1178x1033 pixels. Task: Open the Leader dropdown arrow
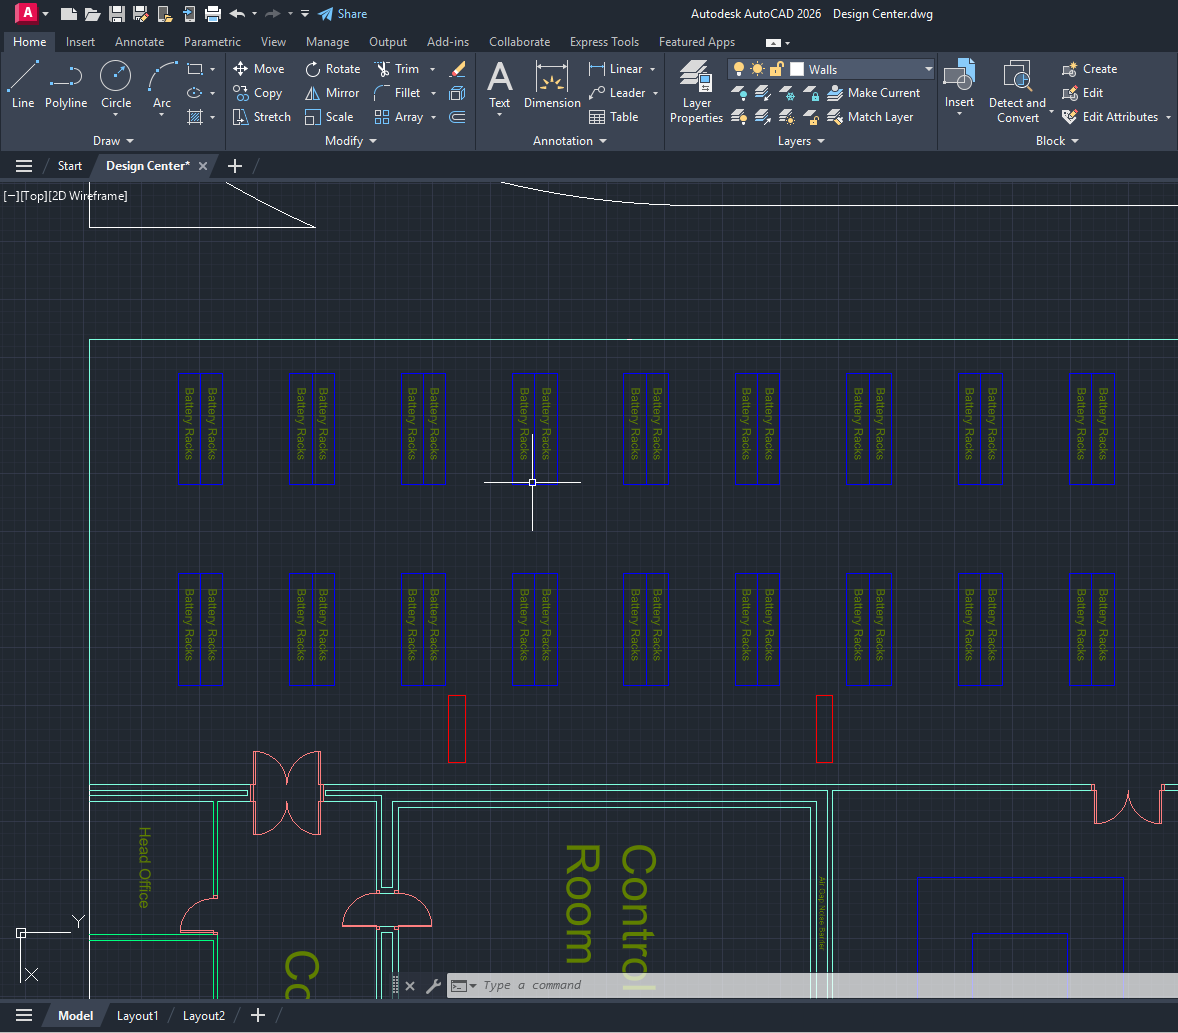(655, 93)
